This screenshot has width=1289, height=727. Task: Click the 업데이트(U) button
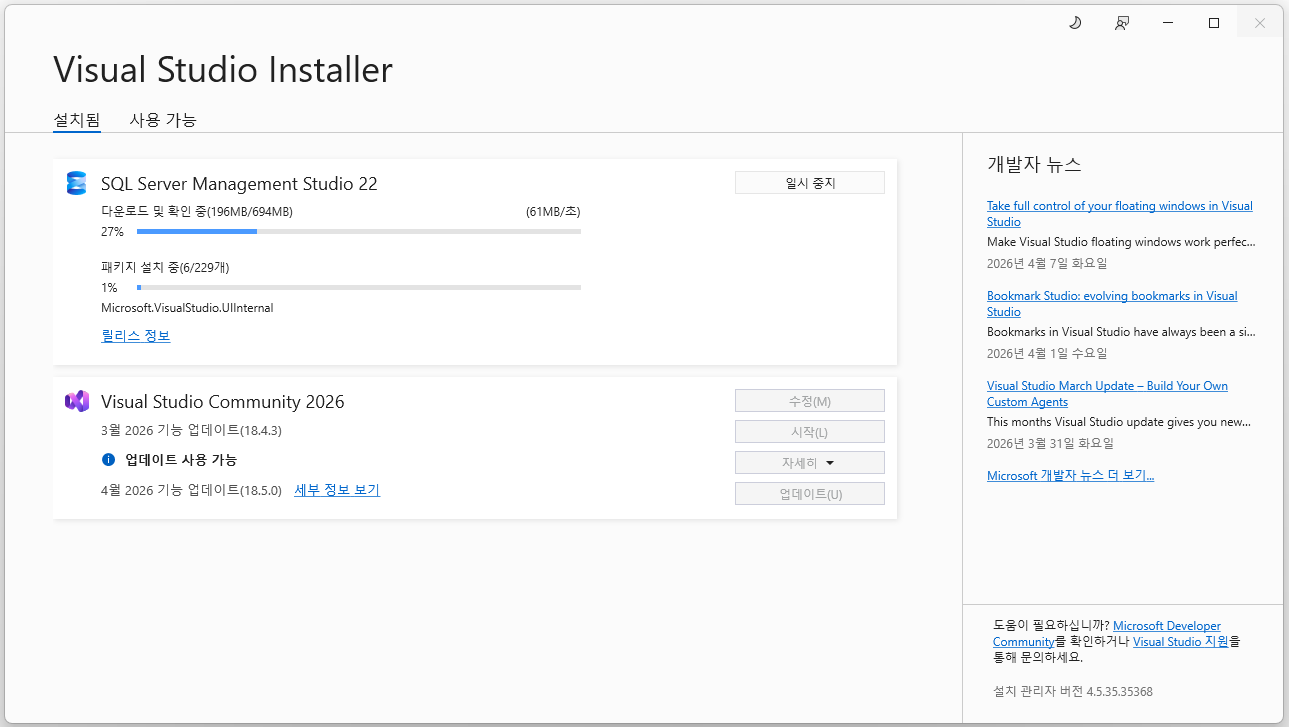click(x=810, y=494)
